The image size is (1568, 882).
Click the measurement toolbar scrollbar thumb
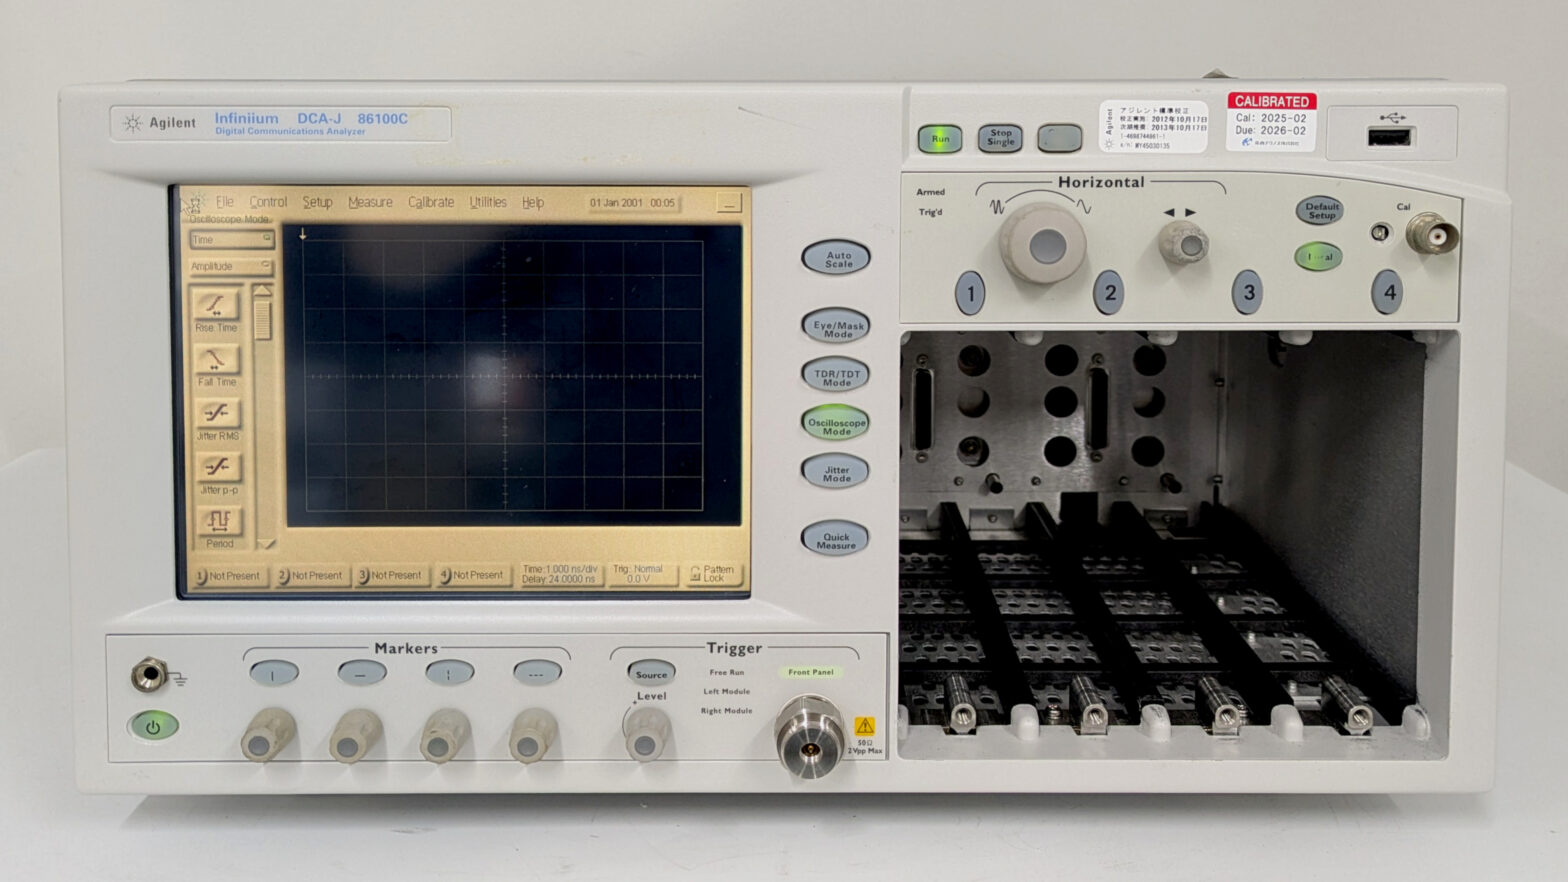pos(263,321)
